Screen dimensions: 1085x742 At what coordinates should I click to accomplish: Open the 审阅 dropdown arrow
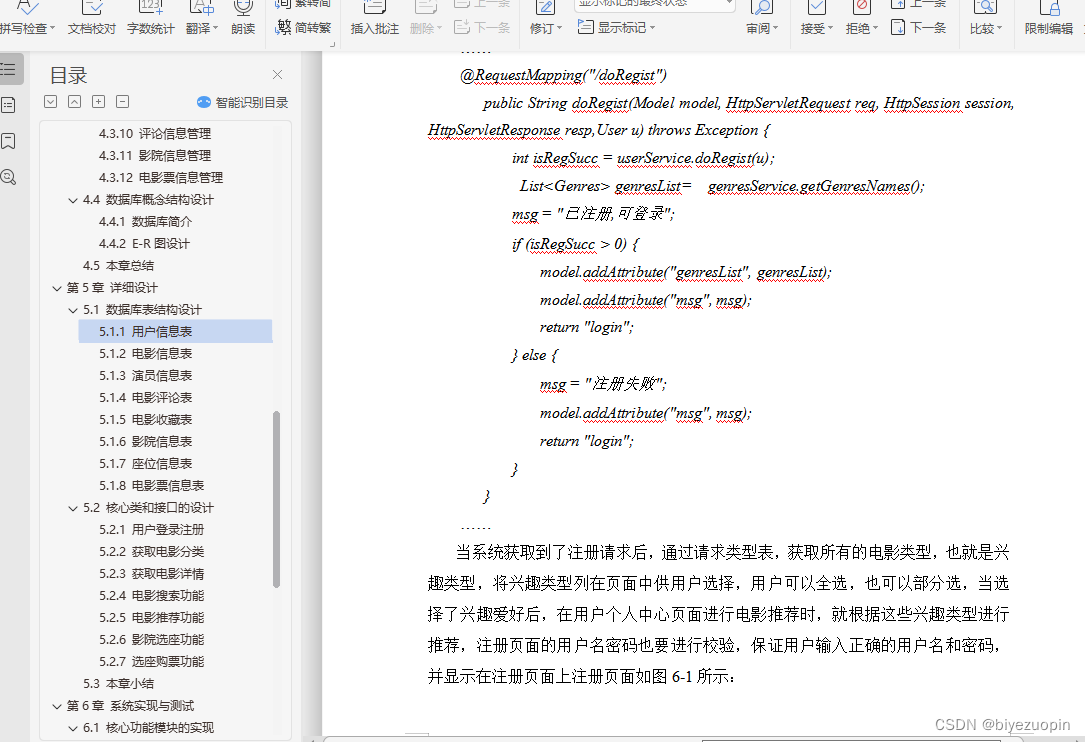coord(776,28)
